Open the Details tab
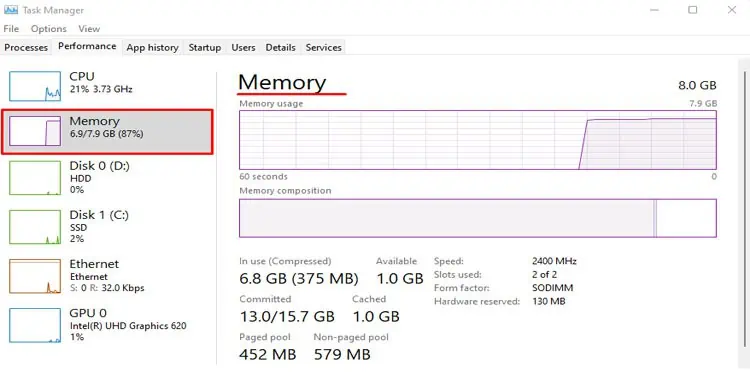Image resolution: width=750 pixels, height=375 pixels. (280, 48)
